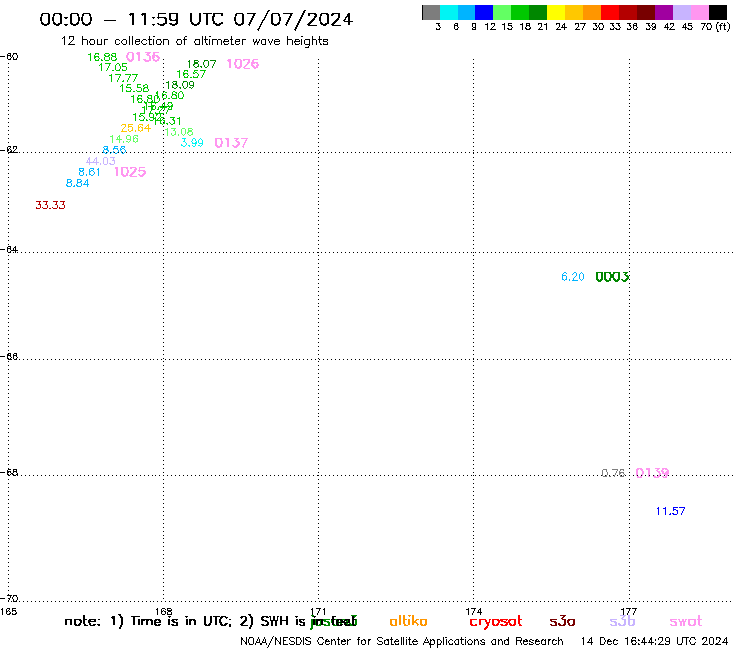
Task: Select the cyan reading 3.99
Action: click(x=192, y=143)
